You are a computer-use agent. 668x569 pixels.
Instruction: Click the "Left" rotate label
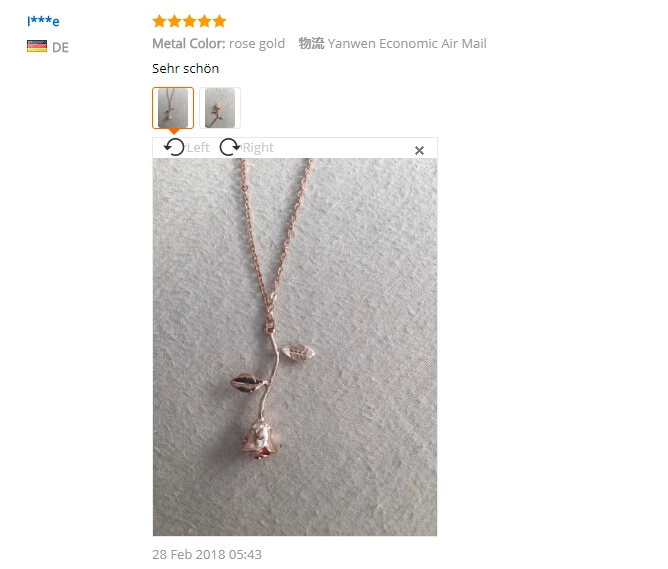point(198,147)
